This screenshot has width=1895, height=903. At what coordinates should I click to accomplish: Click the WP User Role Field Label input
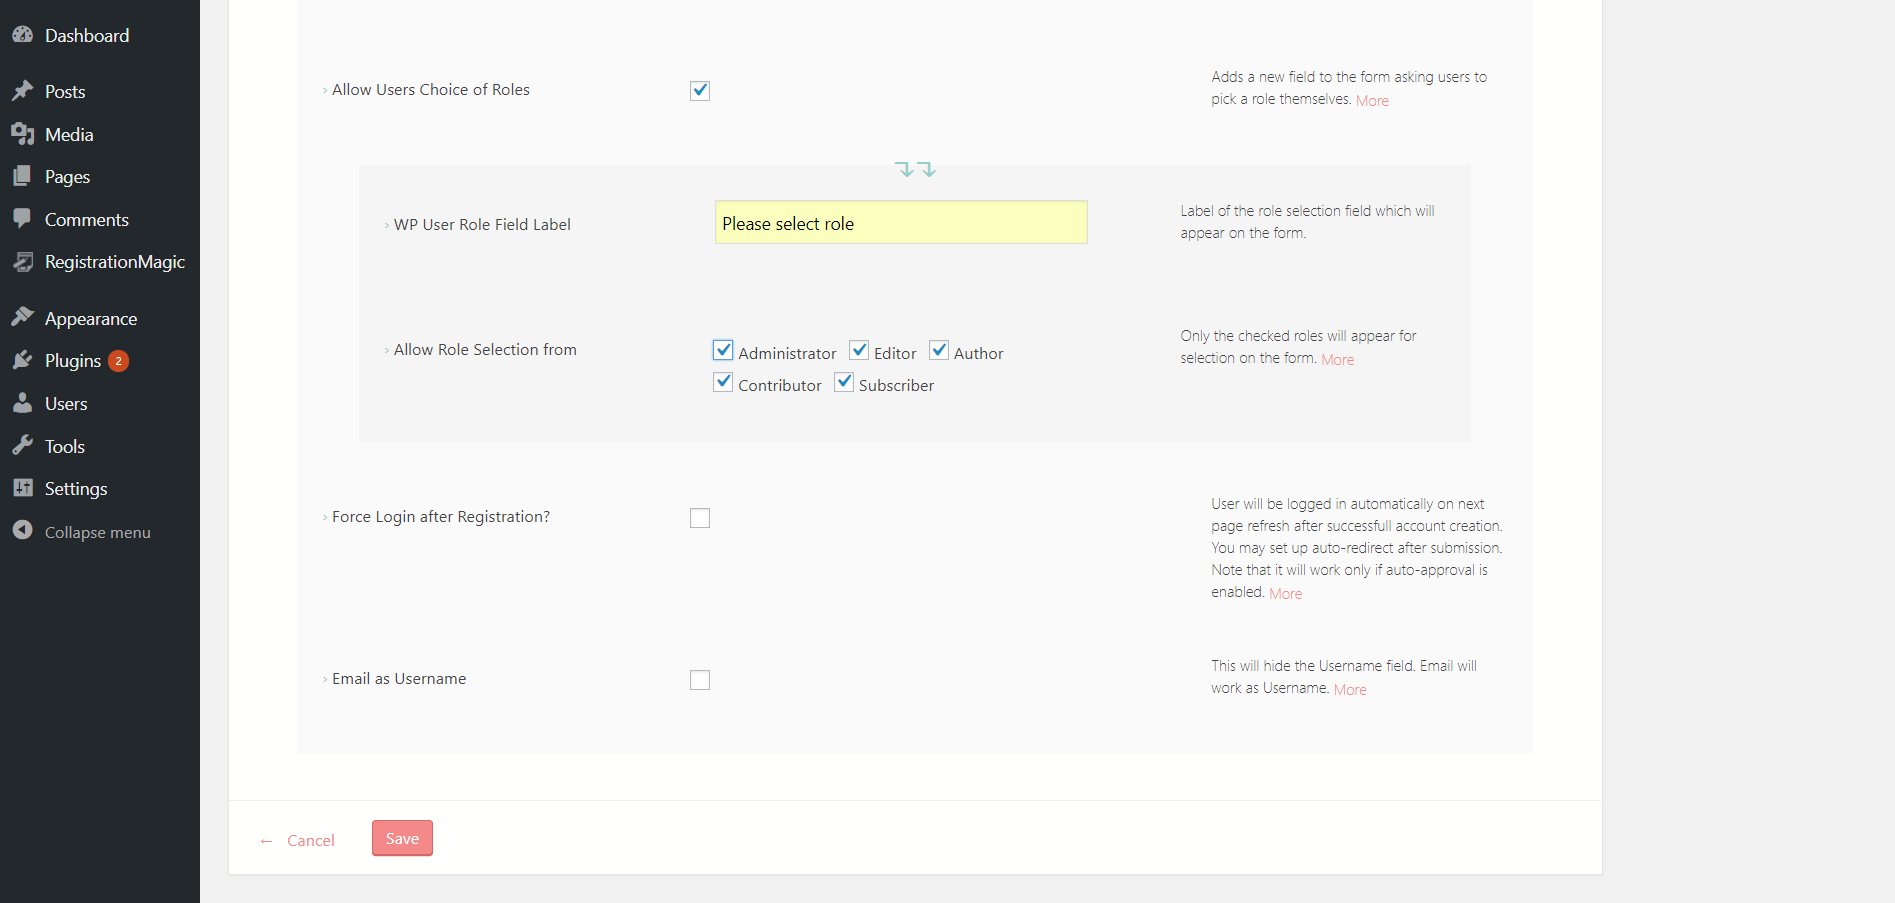(901, 223)
